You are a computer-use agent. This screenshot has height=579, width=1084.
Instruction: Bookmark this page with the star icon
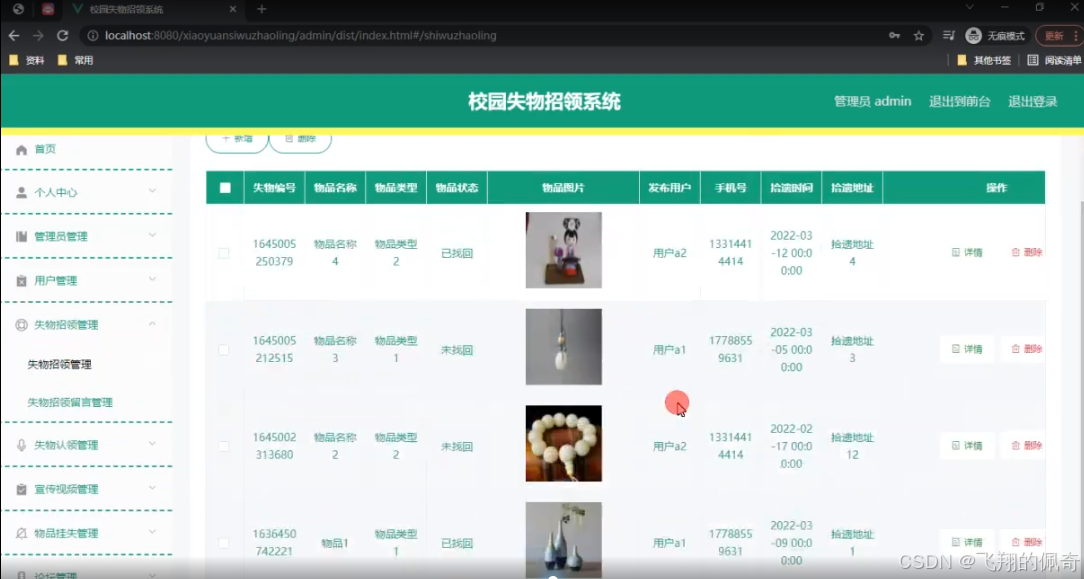pos(919,35)
